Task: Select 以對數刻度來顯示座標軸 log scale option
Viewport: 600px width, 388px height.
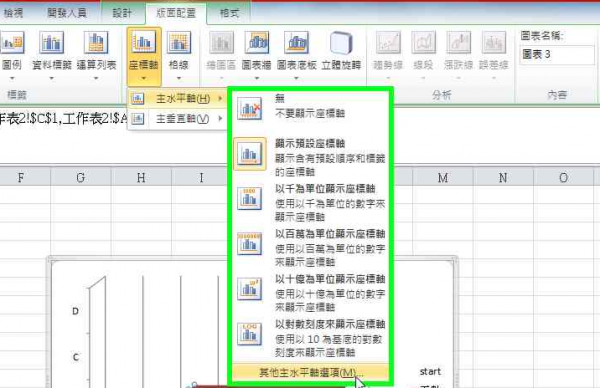Action: pyautogui.click(x=310, y=337)
